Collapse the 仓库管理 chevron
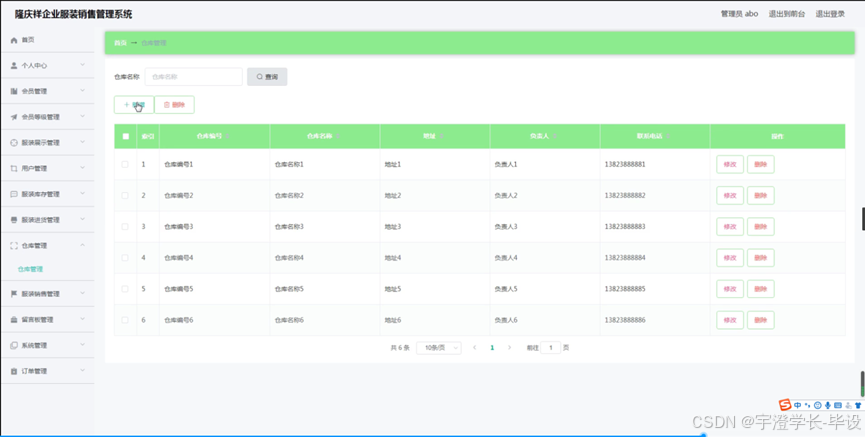Screen dimensions: 865x437 pyautogui.click(x=83, y=246)
